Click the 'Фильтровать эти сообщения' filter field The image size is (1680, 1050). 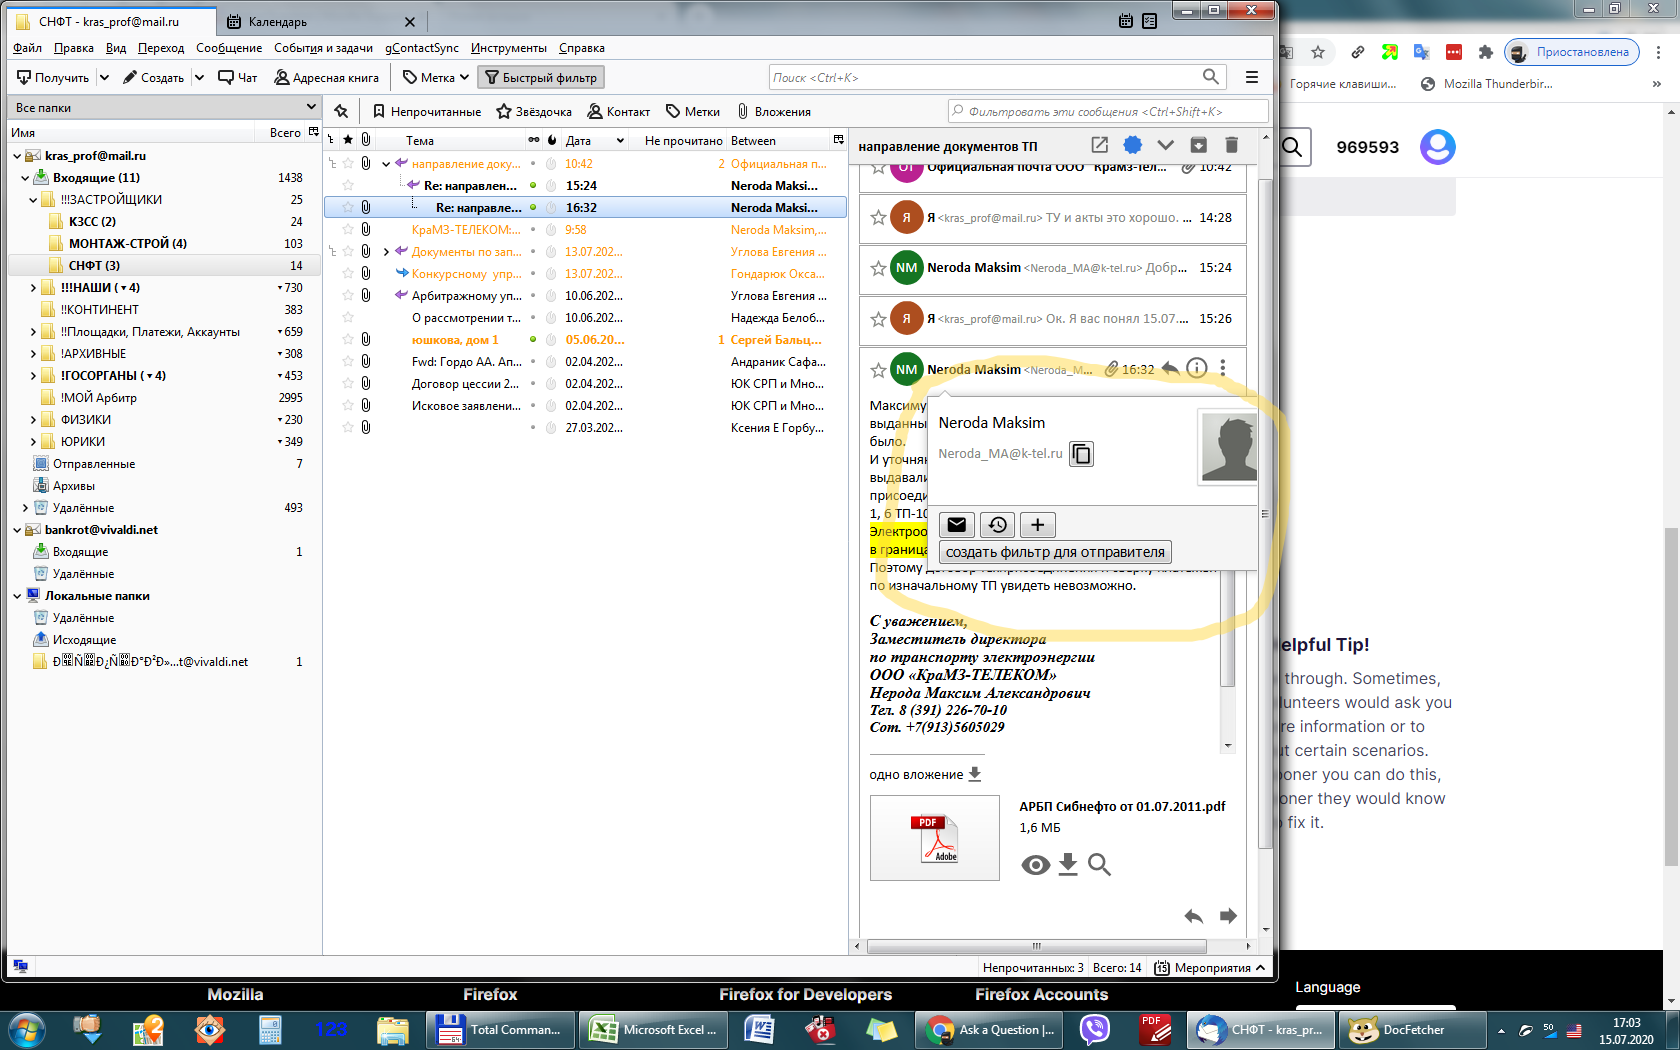pos(1108,111)
